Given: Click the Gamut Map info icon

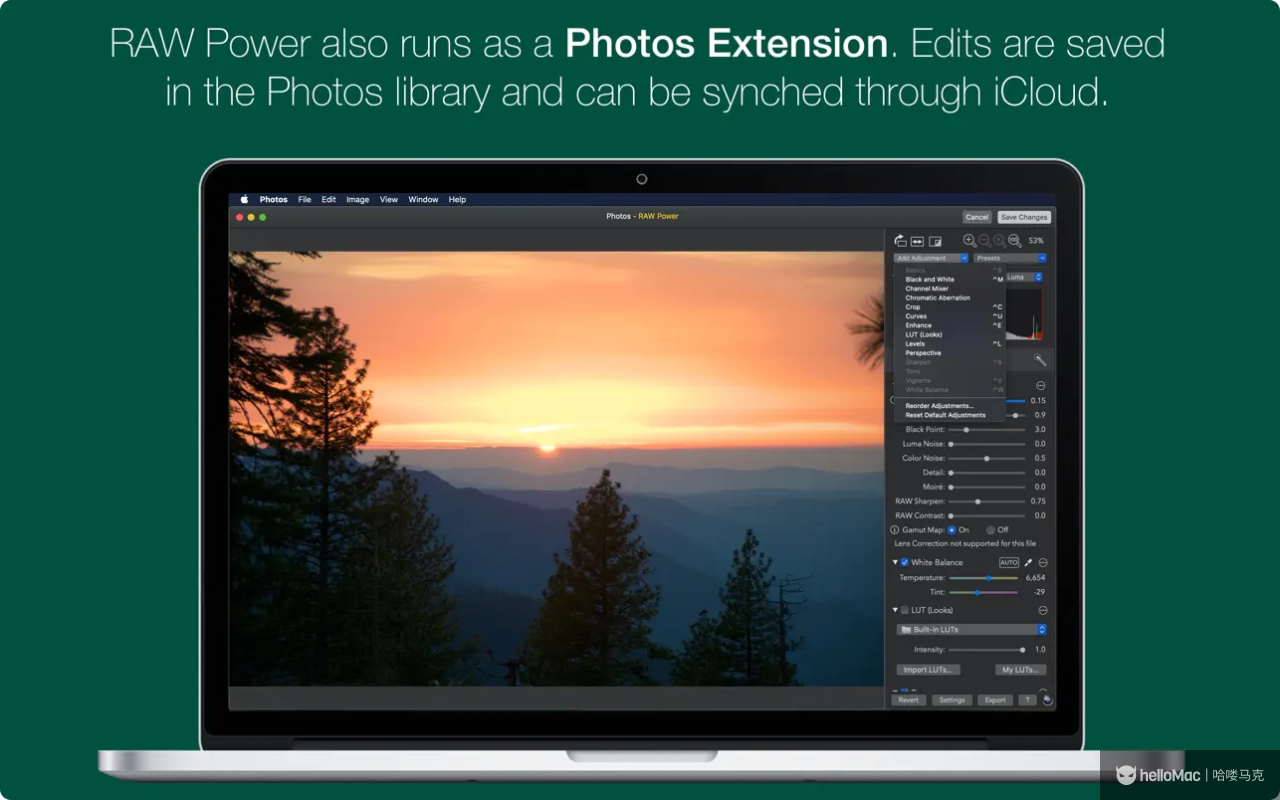Looking at the screenshot, I should point(895,530).
